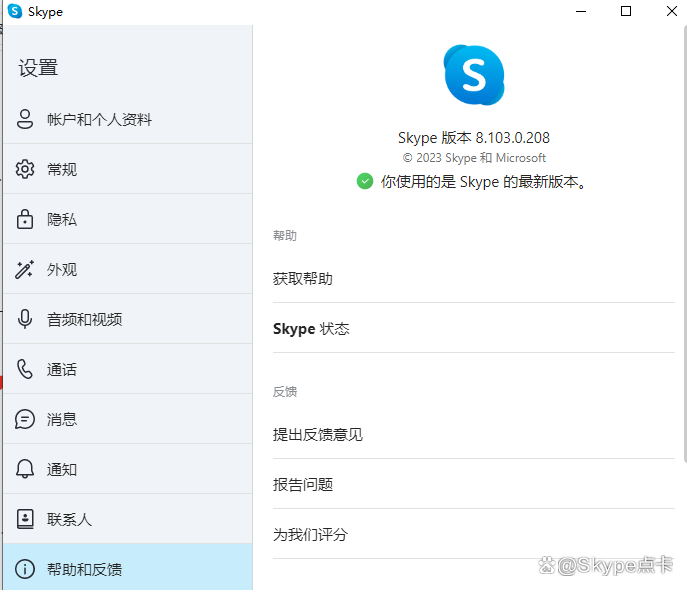This screenshot has width=687, height=590.
Task: Select 通知 settings
Action: 128,469
